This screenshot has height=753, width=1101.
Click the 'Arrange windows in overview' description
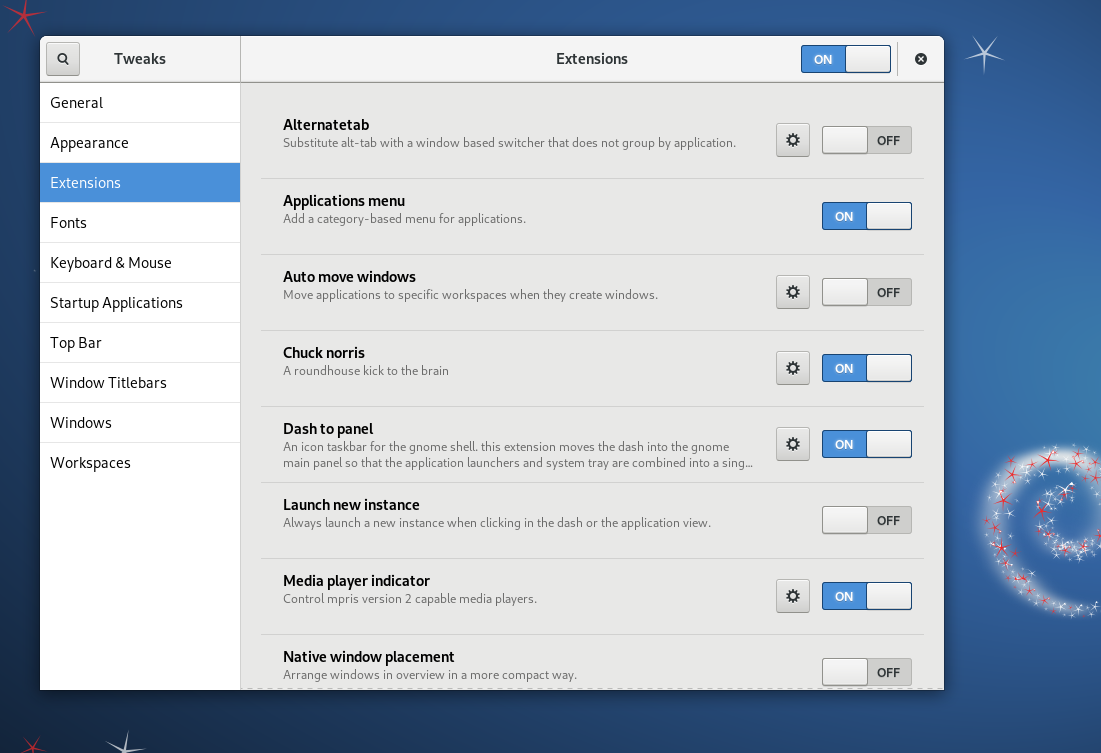tap(430, 675)
